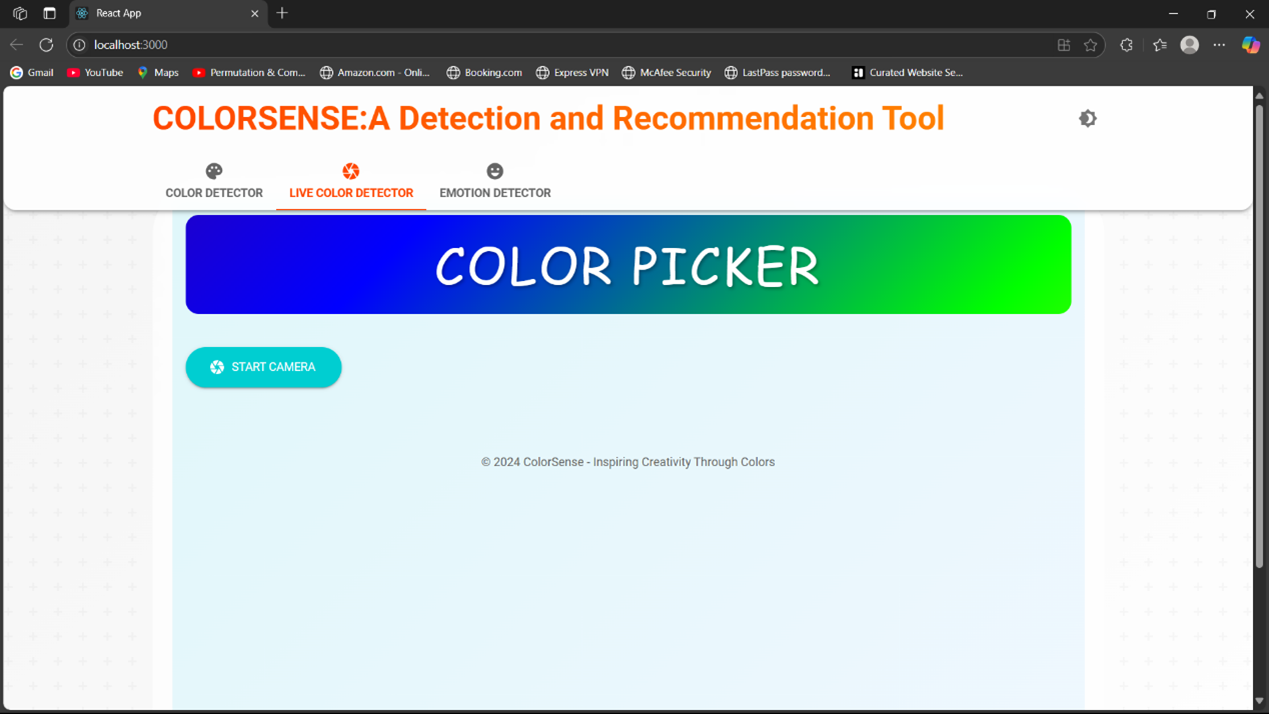1269x714 pixels.
Task: Select the Live Color Detector tab
Action: [x=351, y=182]
